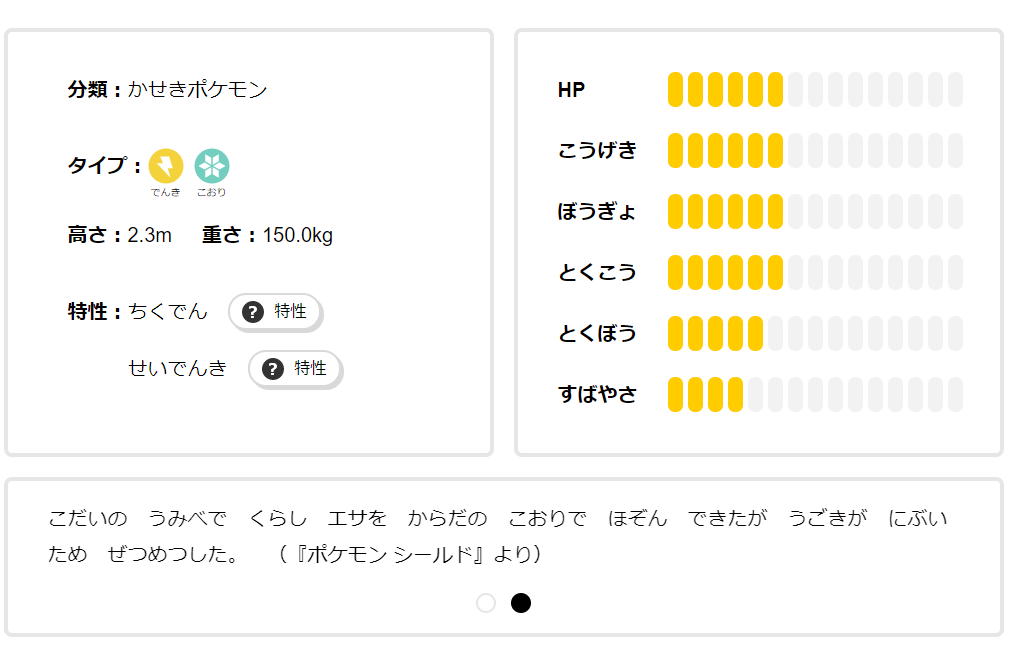Click the ぼうぎょ stat bar
Screen dimensions: 1009x646
pos(814,212)
